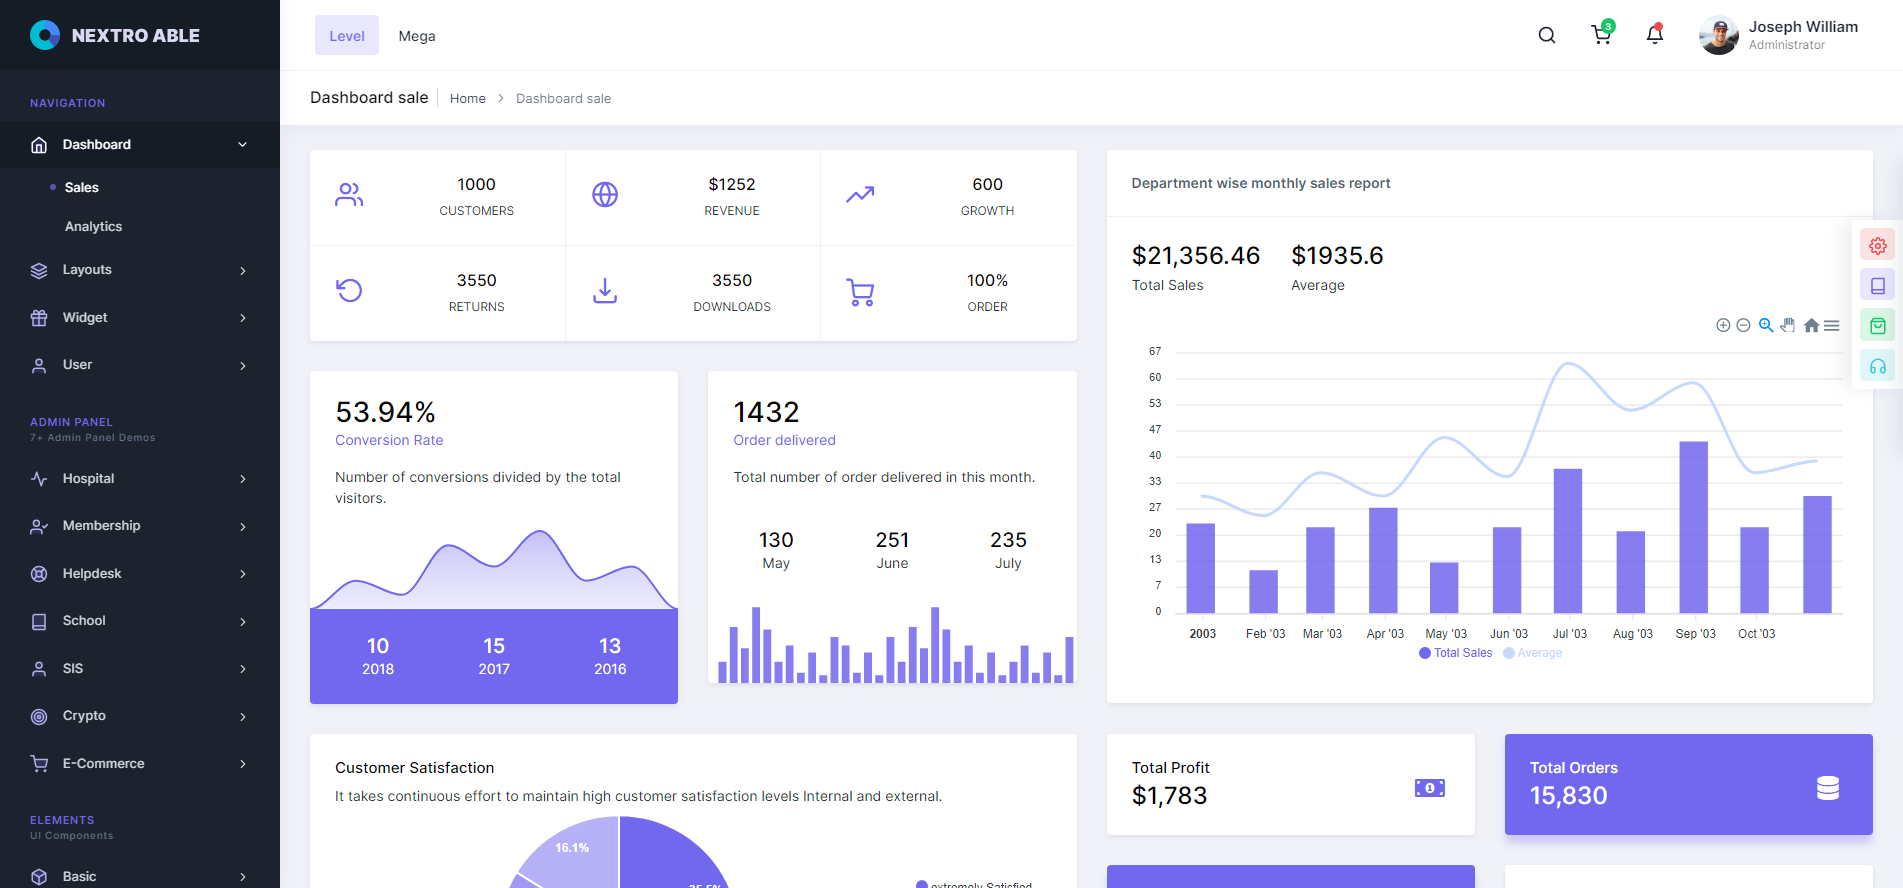The width and height of the screenshot is (1903, 888).
Task: Click the 16.1% pie chart slice
Action: [x=575, y=851]
